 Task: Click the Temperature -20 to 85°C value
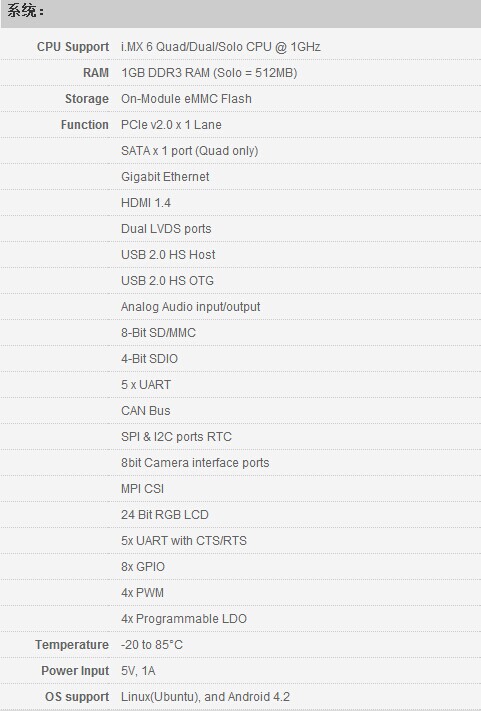coord(151,644)
